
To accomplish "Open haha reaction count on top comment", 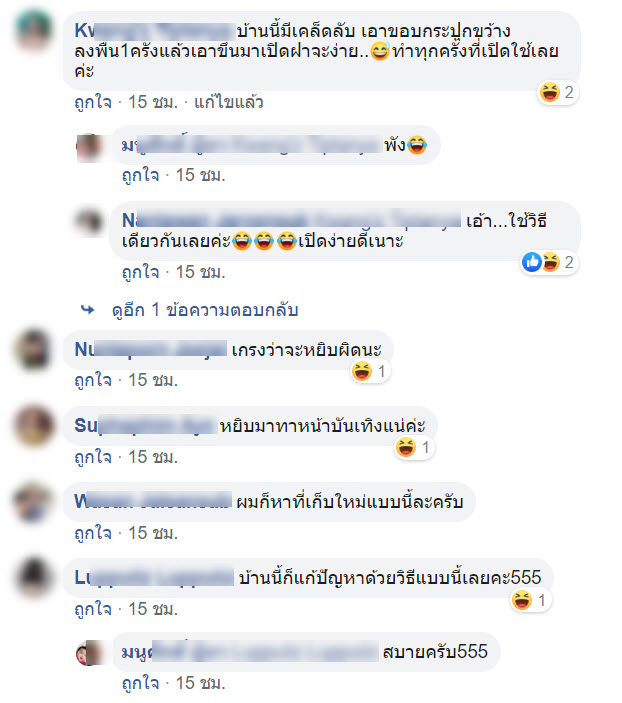I will coord(557,92).
